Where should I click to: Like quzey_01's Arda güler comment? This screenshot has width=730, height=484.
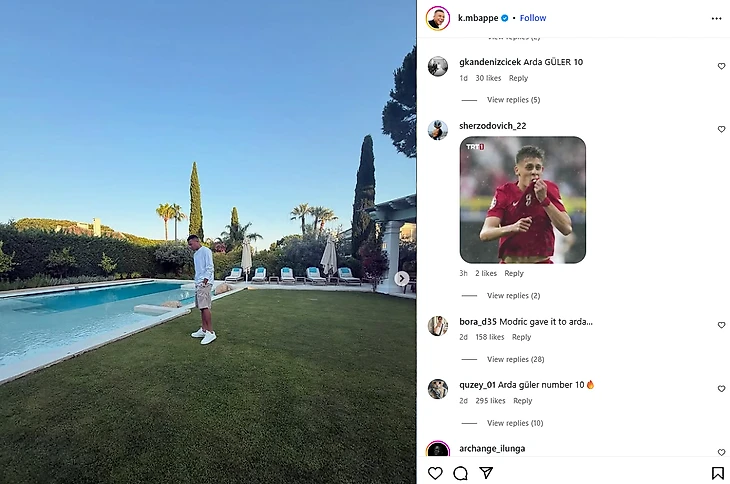(721, 389)
